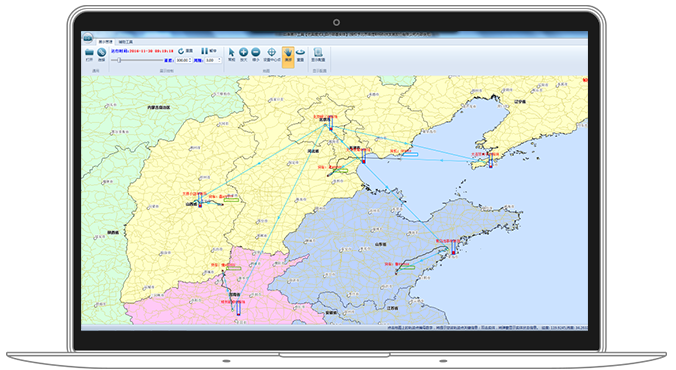Open the display configuration document icon
Image resolution: width=676 pixels, height=370 pixels.
[318, 53]
